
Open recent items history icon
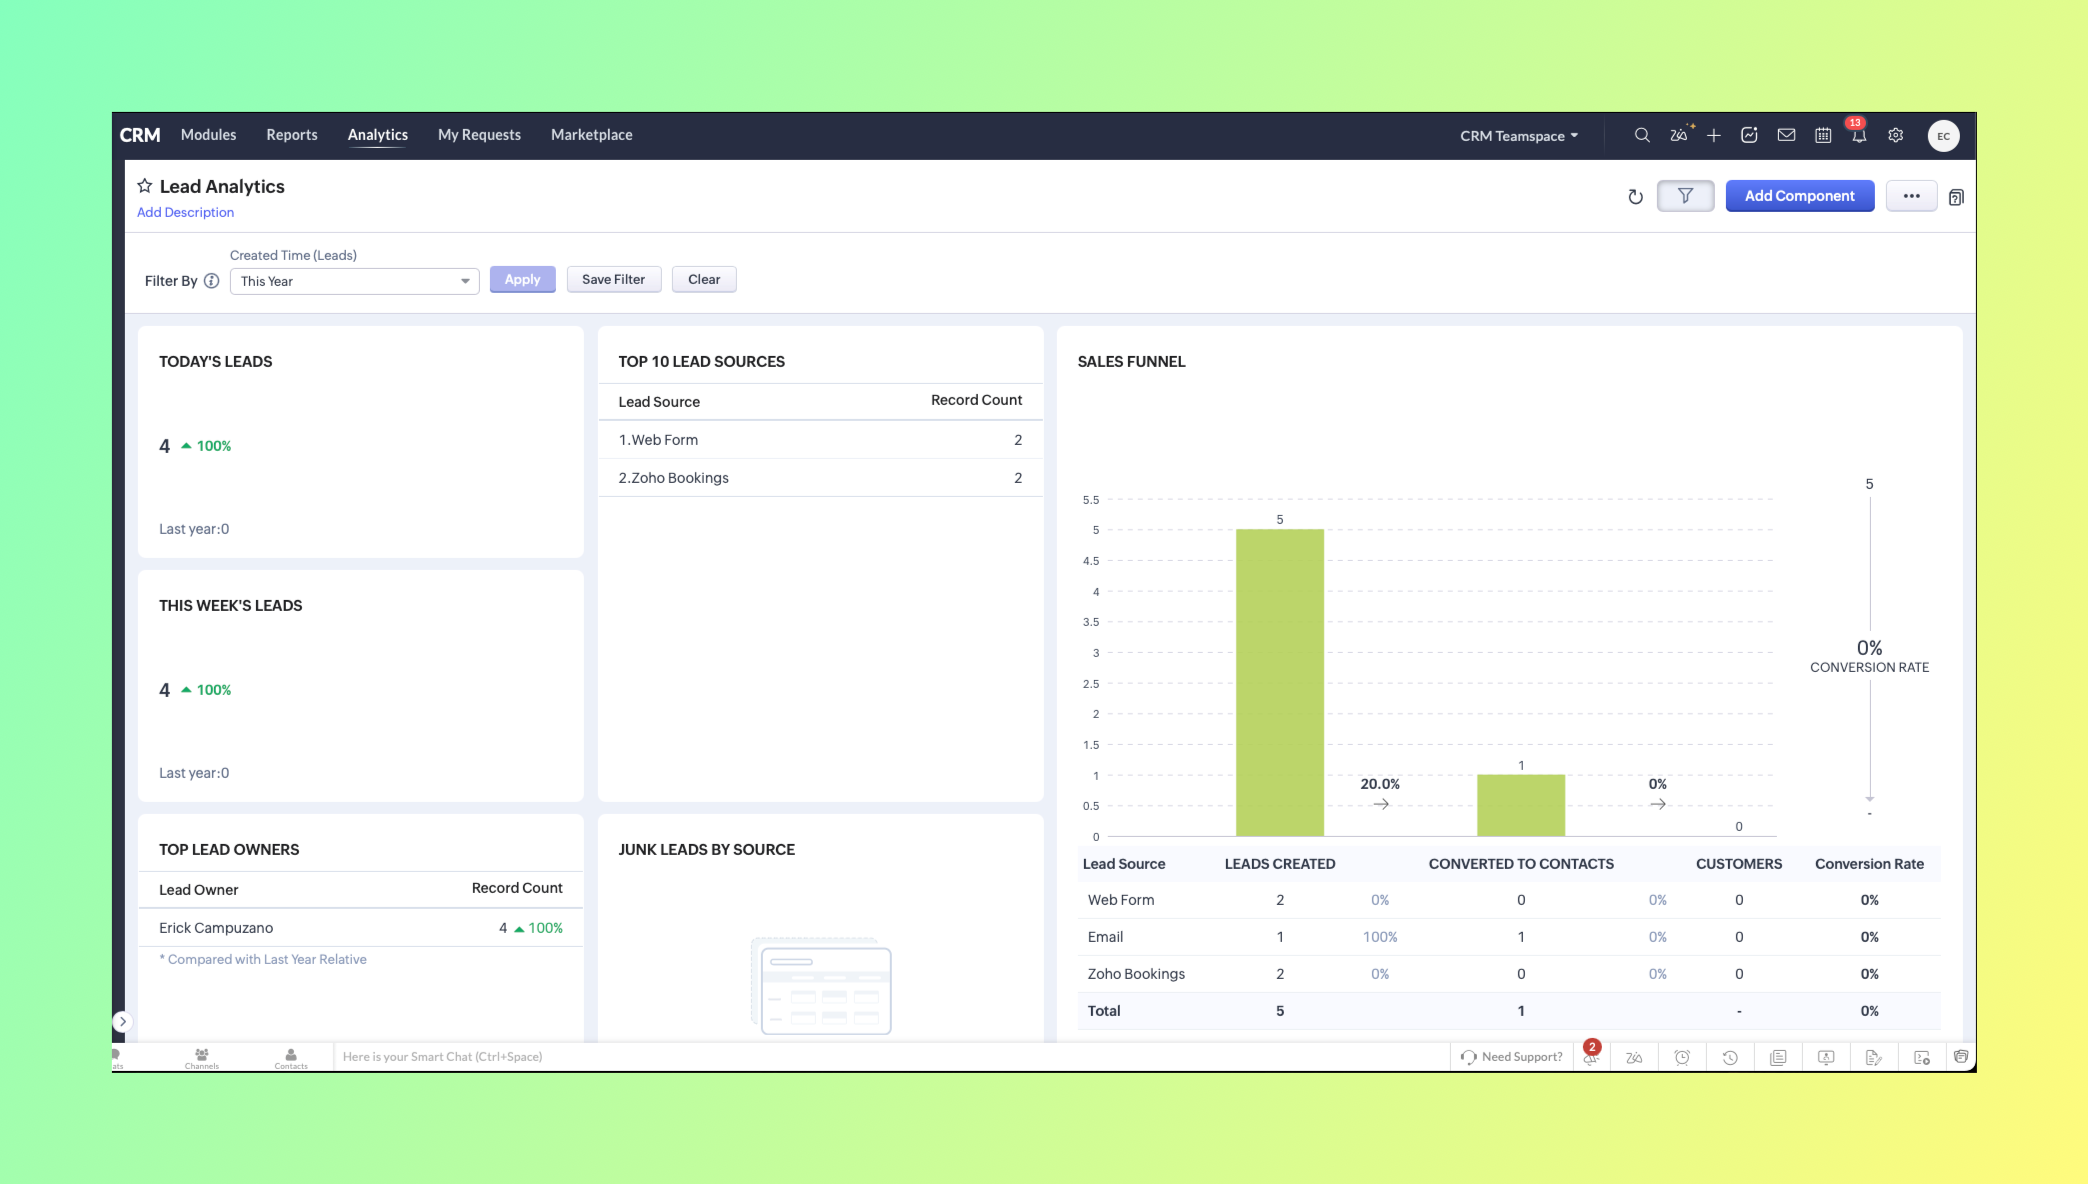click(x=1730, y=1057)
